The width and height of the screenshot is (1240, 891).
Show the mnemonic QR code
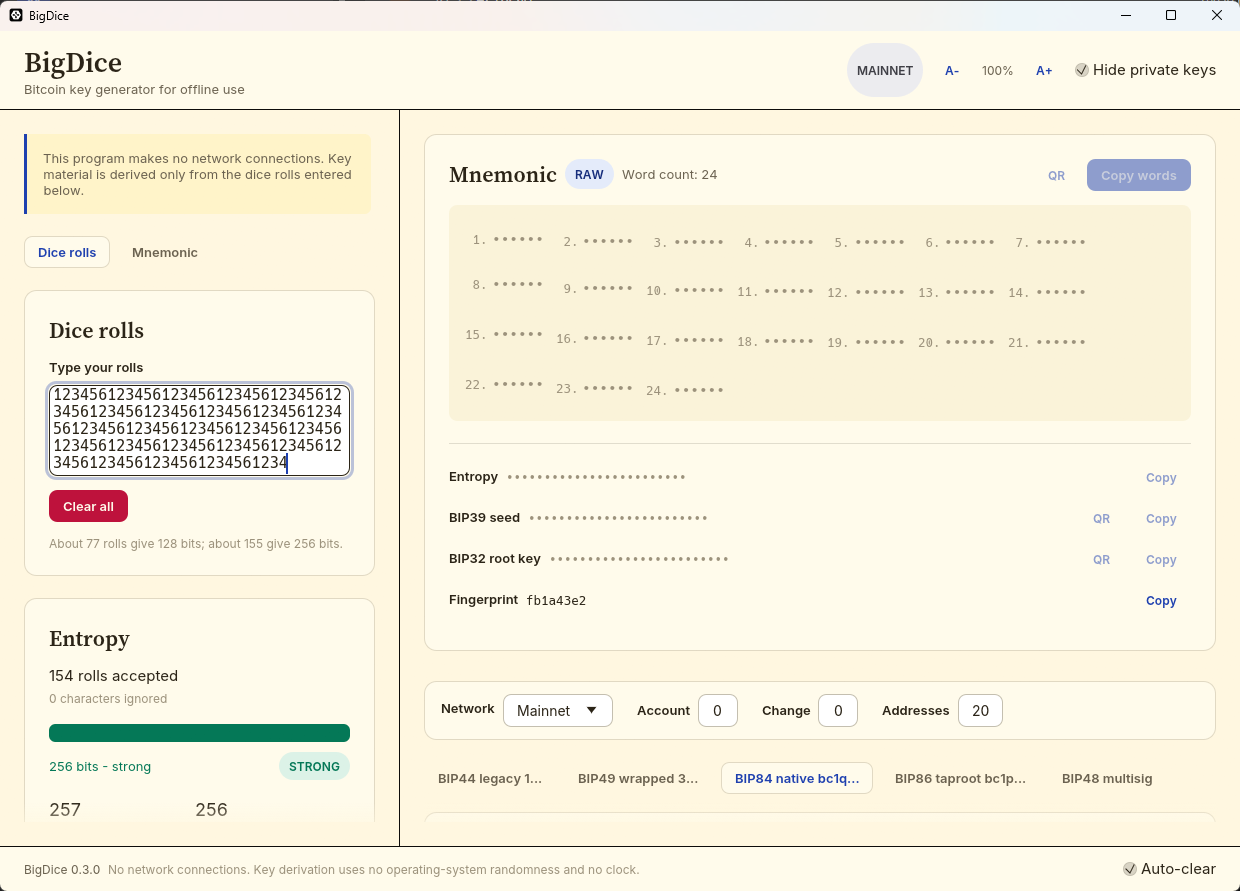point(1056,175)
